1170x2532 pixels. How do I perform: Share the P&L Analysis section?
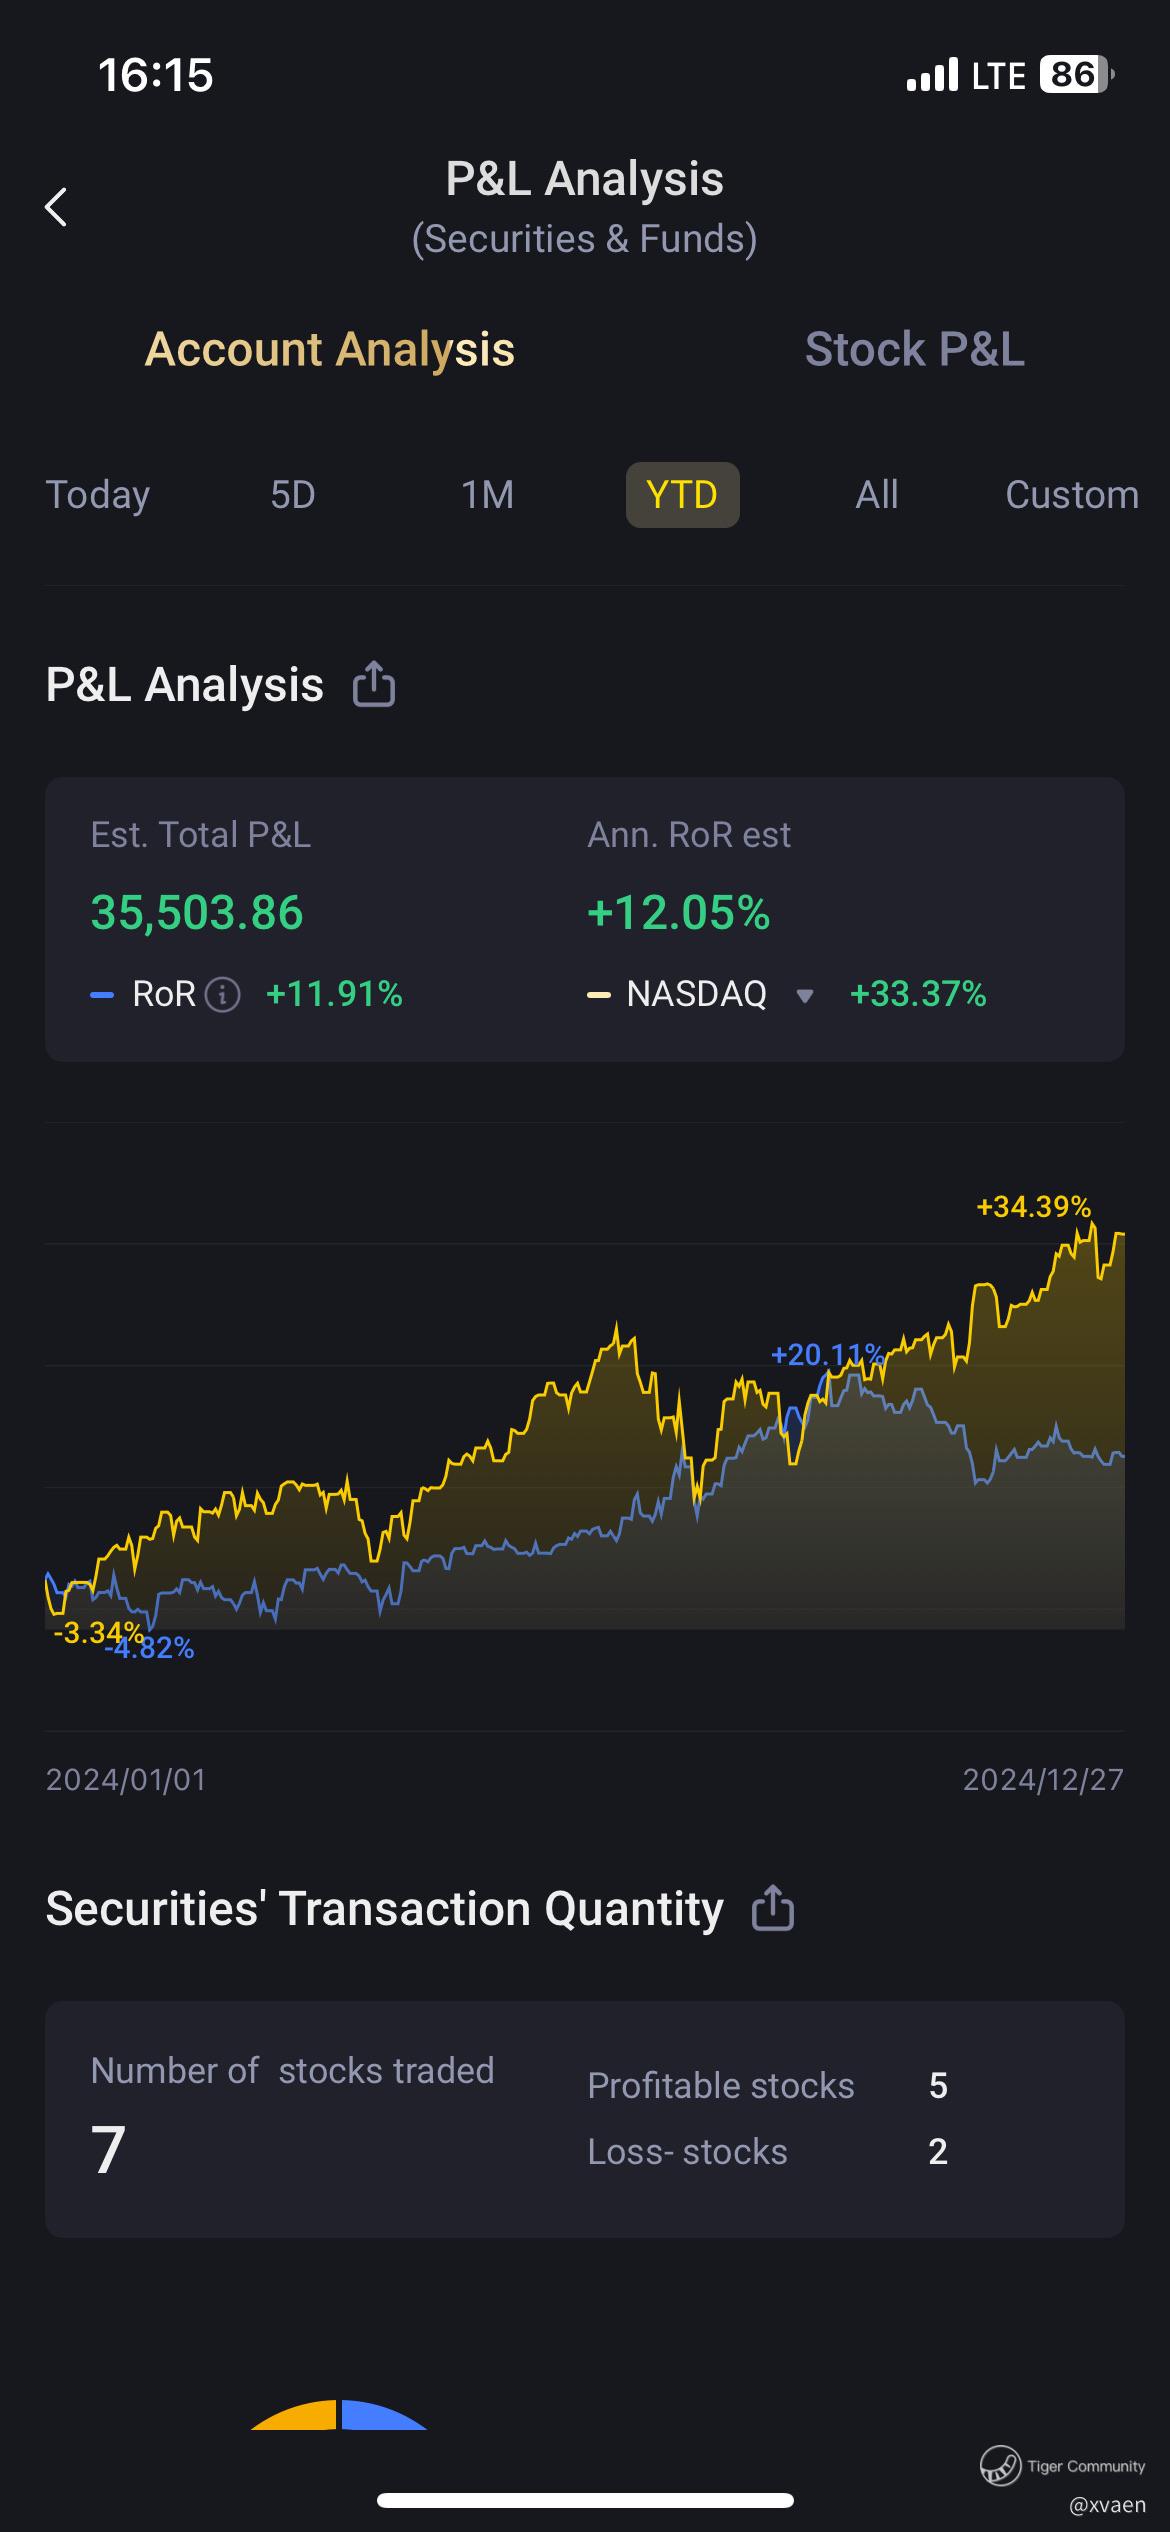(x=374, y=685)
